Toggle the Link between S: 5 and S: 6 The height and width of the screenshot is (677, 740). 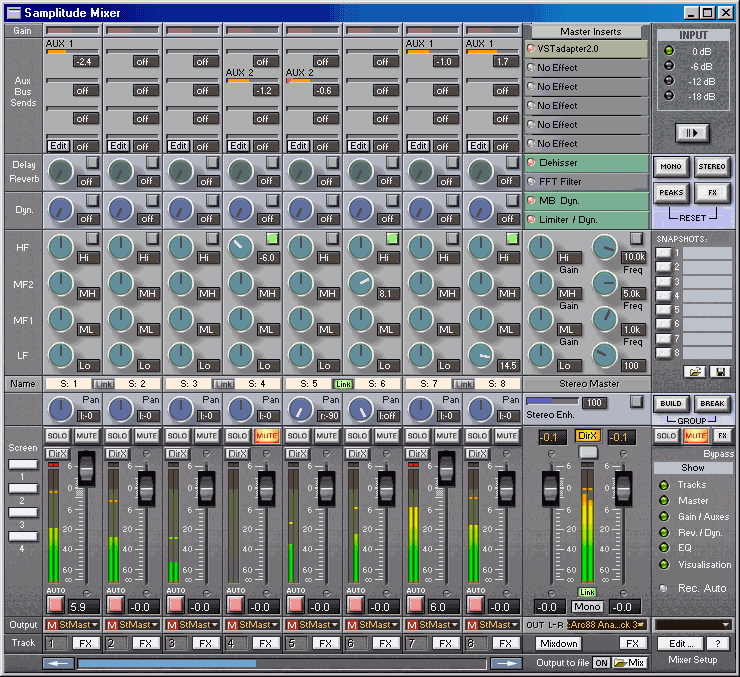343,384
